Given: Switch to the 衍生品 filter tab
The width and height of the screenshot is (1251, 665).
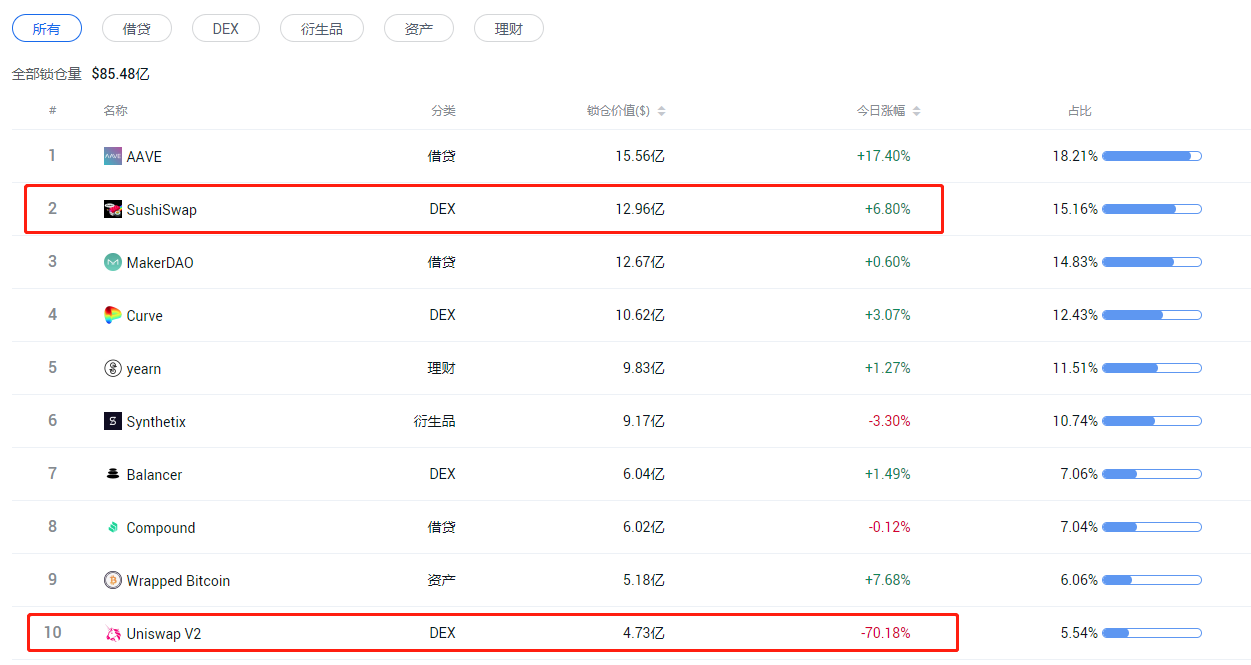Looking at the screenshot, I should coord(322,28).
